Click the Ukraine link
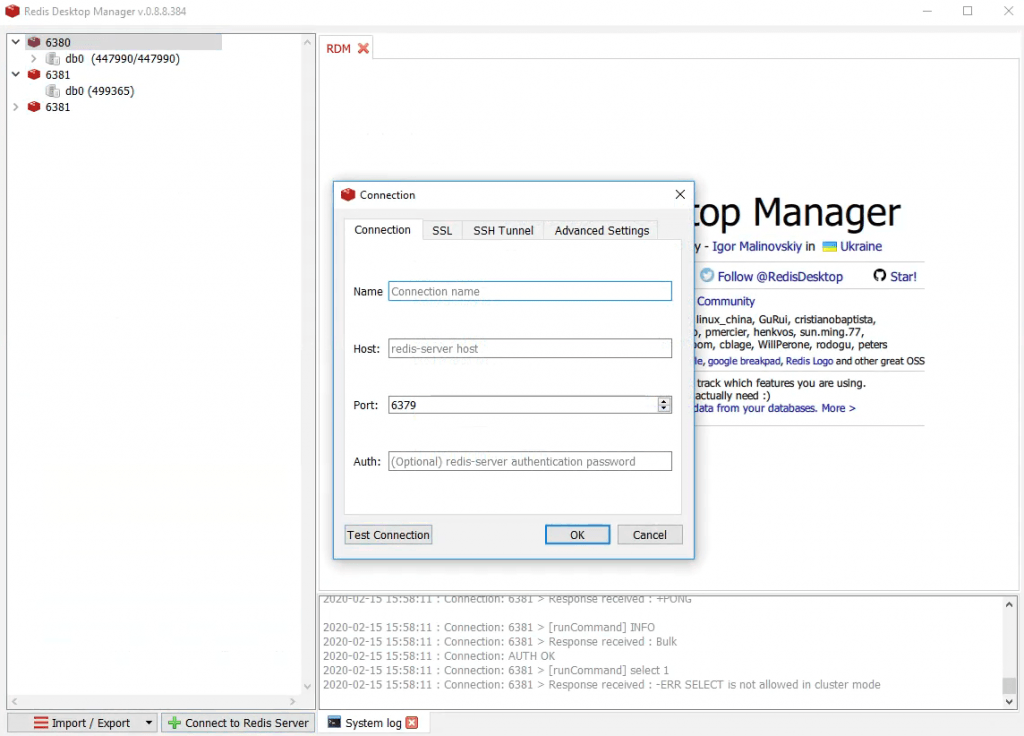The width and height of the screenshot is (1024, 736). click(x=861, y=246)
